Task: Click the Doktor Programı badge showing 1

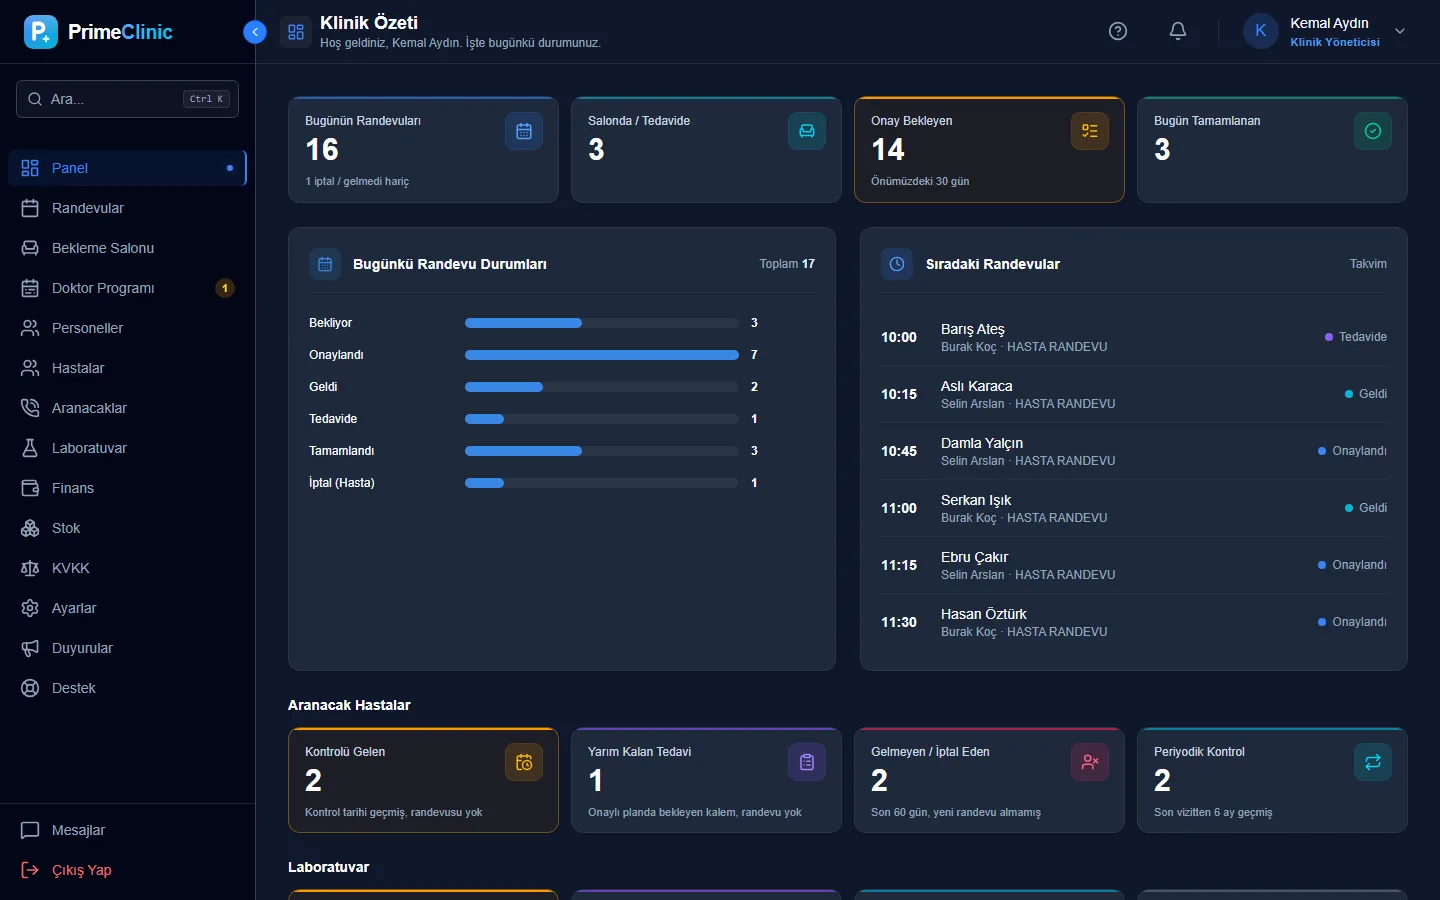Action: coord(225,288)
